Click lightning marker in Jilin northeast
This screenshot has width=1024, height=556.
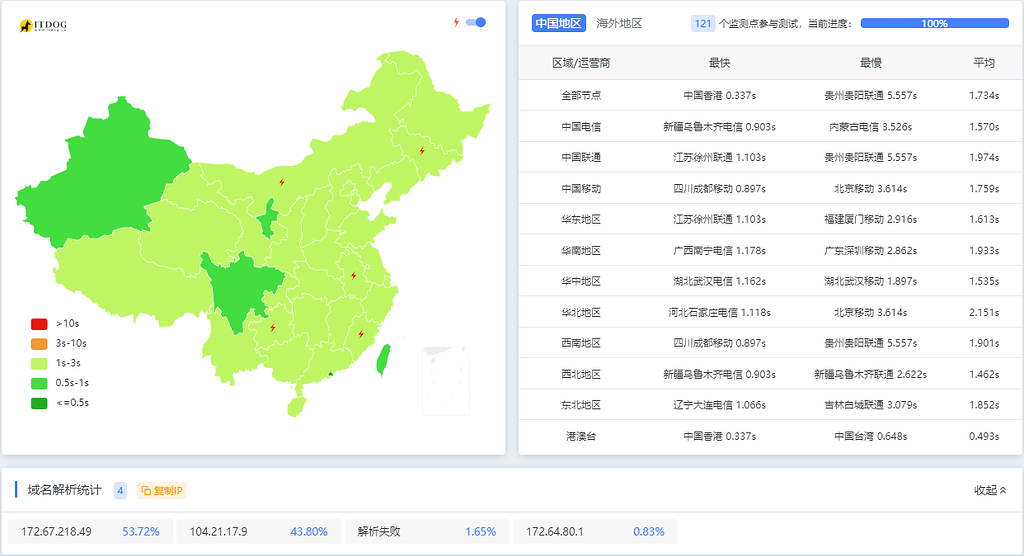pyautogui.click(x=423, y=151)
